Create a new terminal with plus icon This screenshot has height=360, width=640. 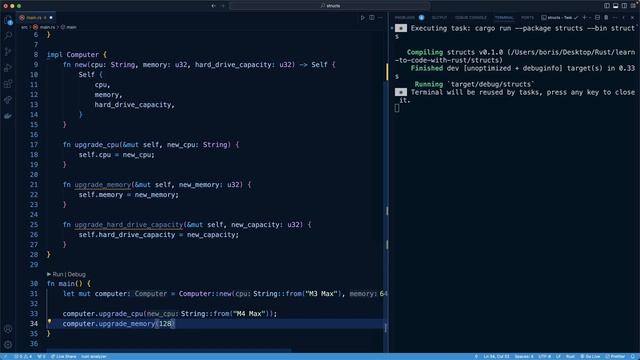pyautogui.click(x=584, y=18)
